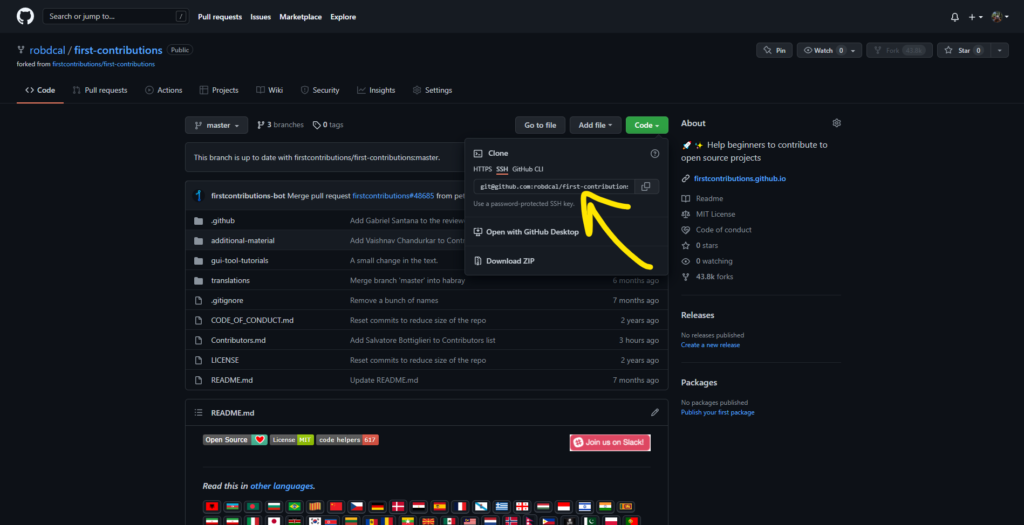This screenshot has width=1024, height=525.
Task: Copy the SSH clone URL
Action: click(x=645, y=187)
